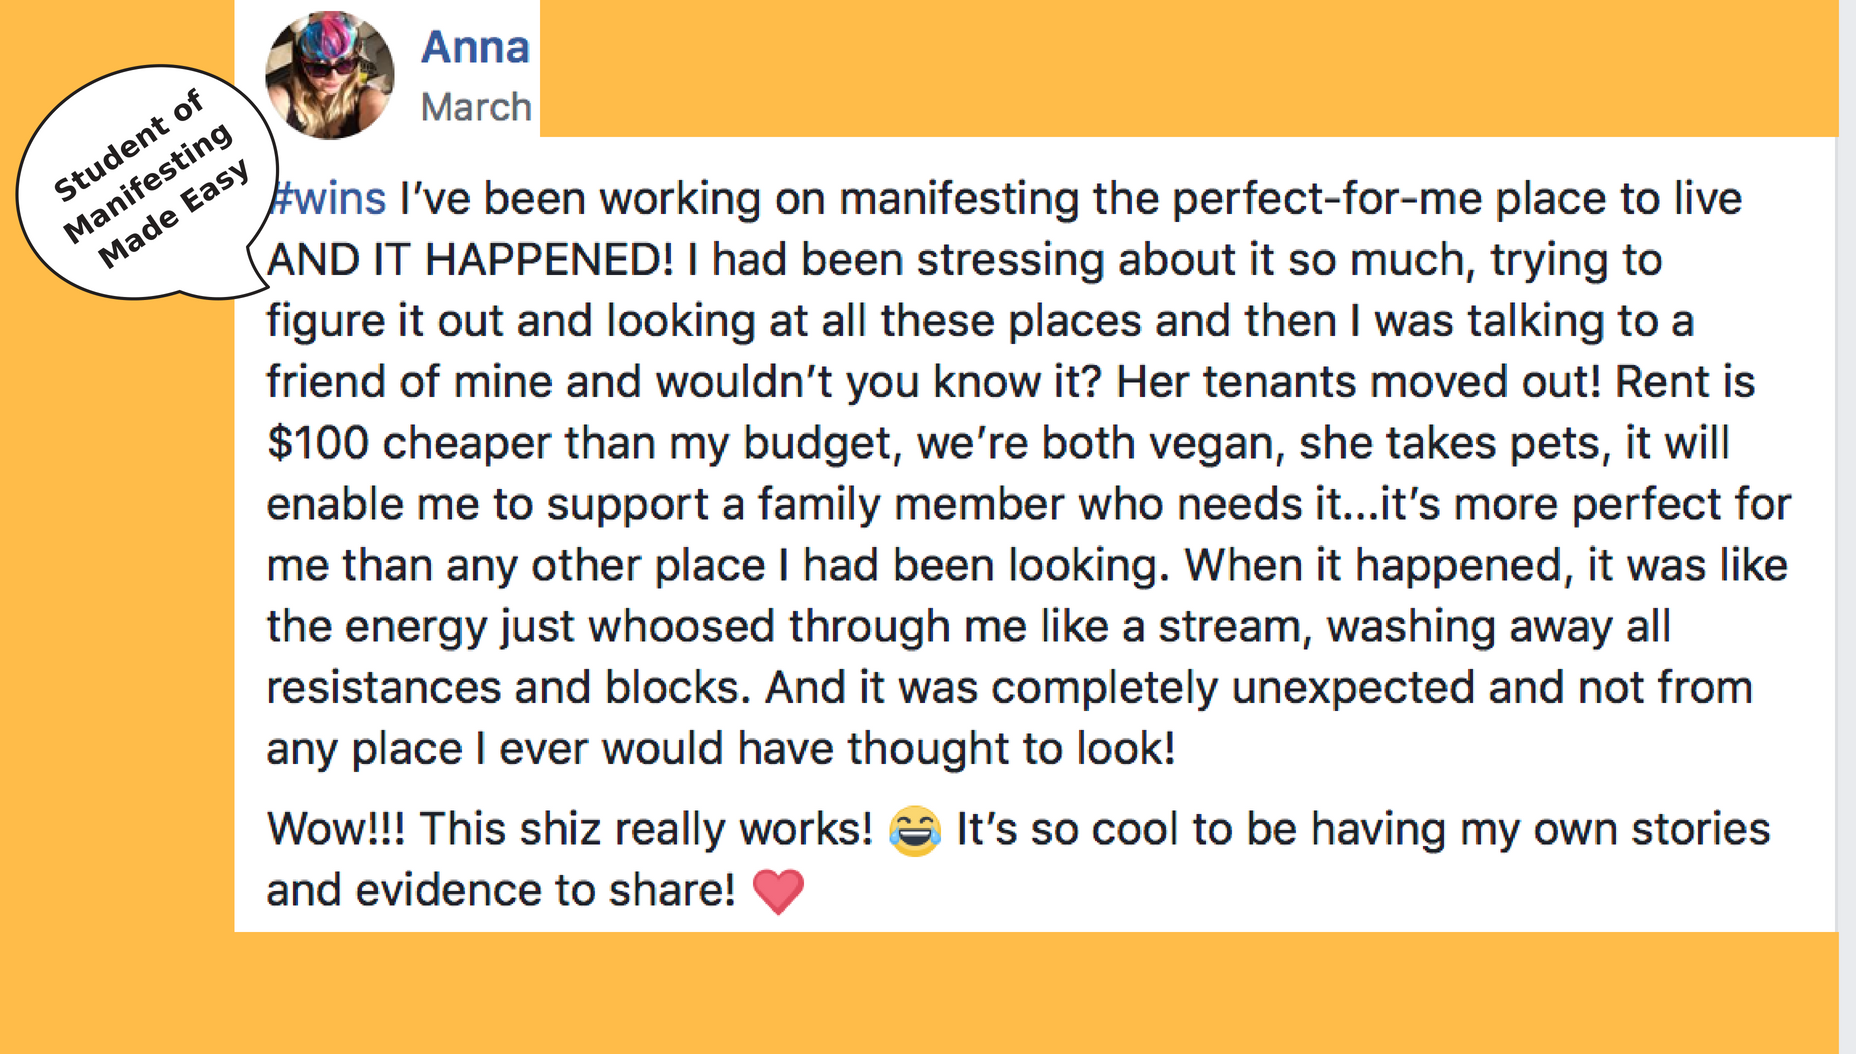This screenshot has width=1856, height=1054.
Task: Click "Wow!!! This shiz really works!" sentence
Action: (570, 829)
